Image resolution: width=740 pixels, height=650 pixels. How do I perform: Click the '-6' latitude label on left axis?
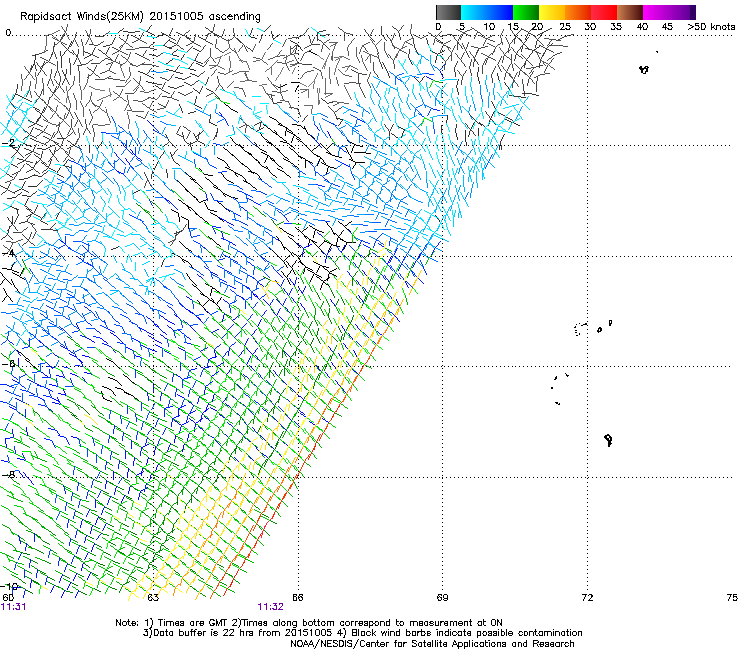pos(10,363)
